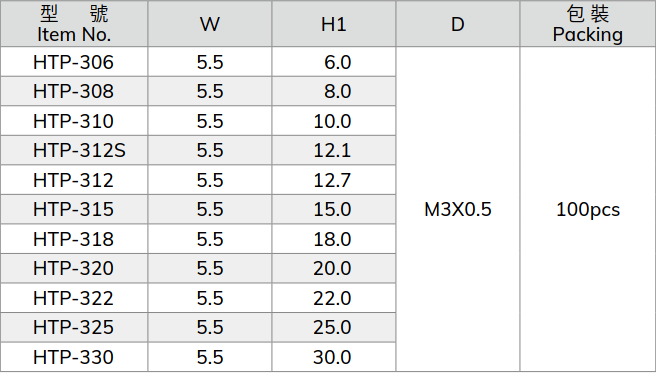
Task: Click the Packing column header
Action: [587, 24]
